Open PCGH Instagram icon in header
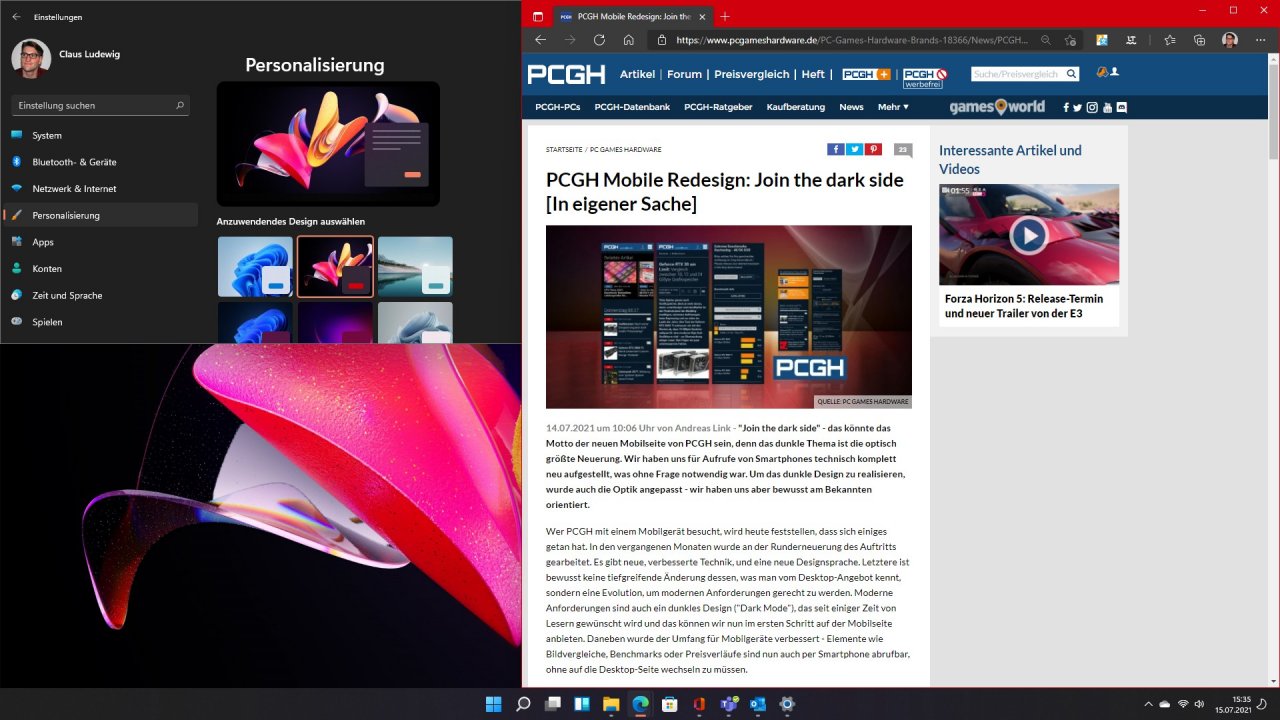The height and width of the screenshot is (720, 1280). (x=1093, y=107)
